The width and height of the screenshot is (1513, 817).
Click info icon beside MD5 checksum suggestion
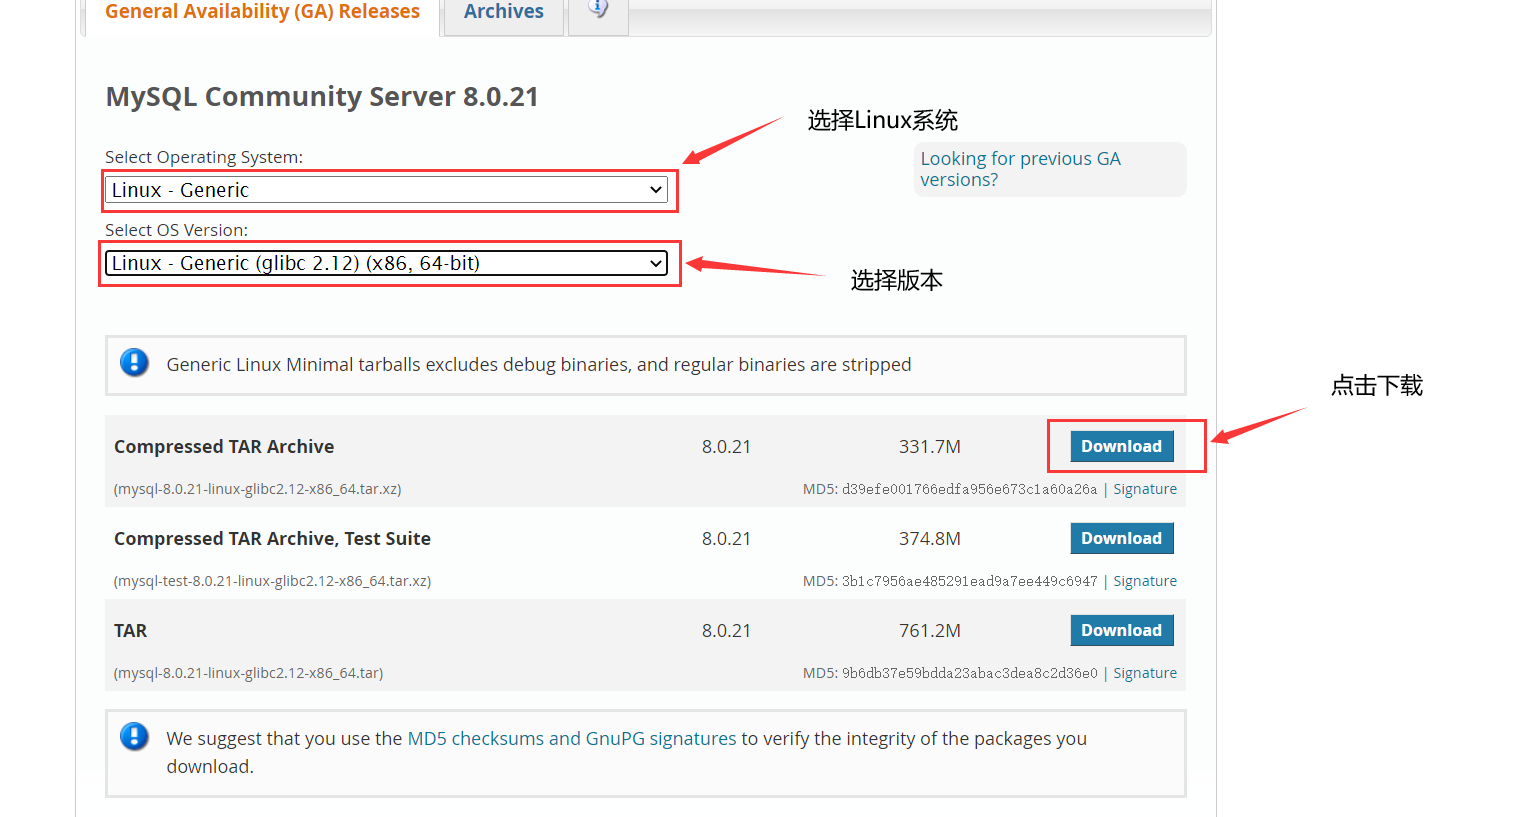point(134,737)
